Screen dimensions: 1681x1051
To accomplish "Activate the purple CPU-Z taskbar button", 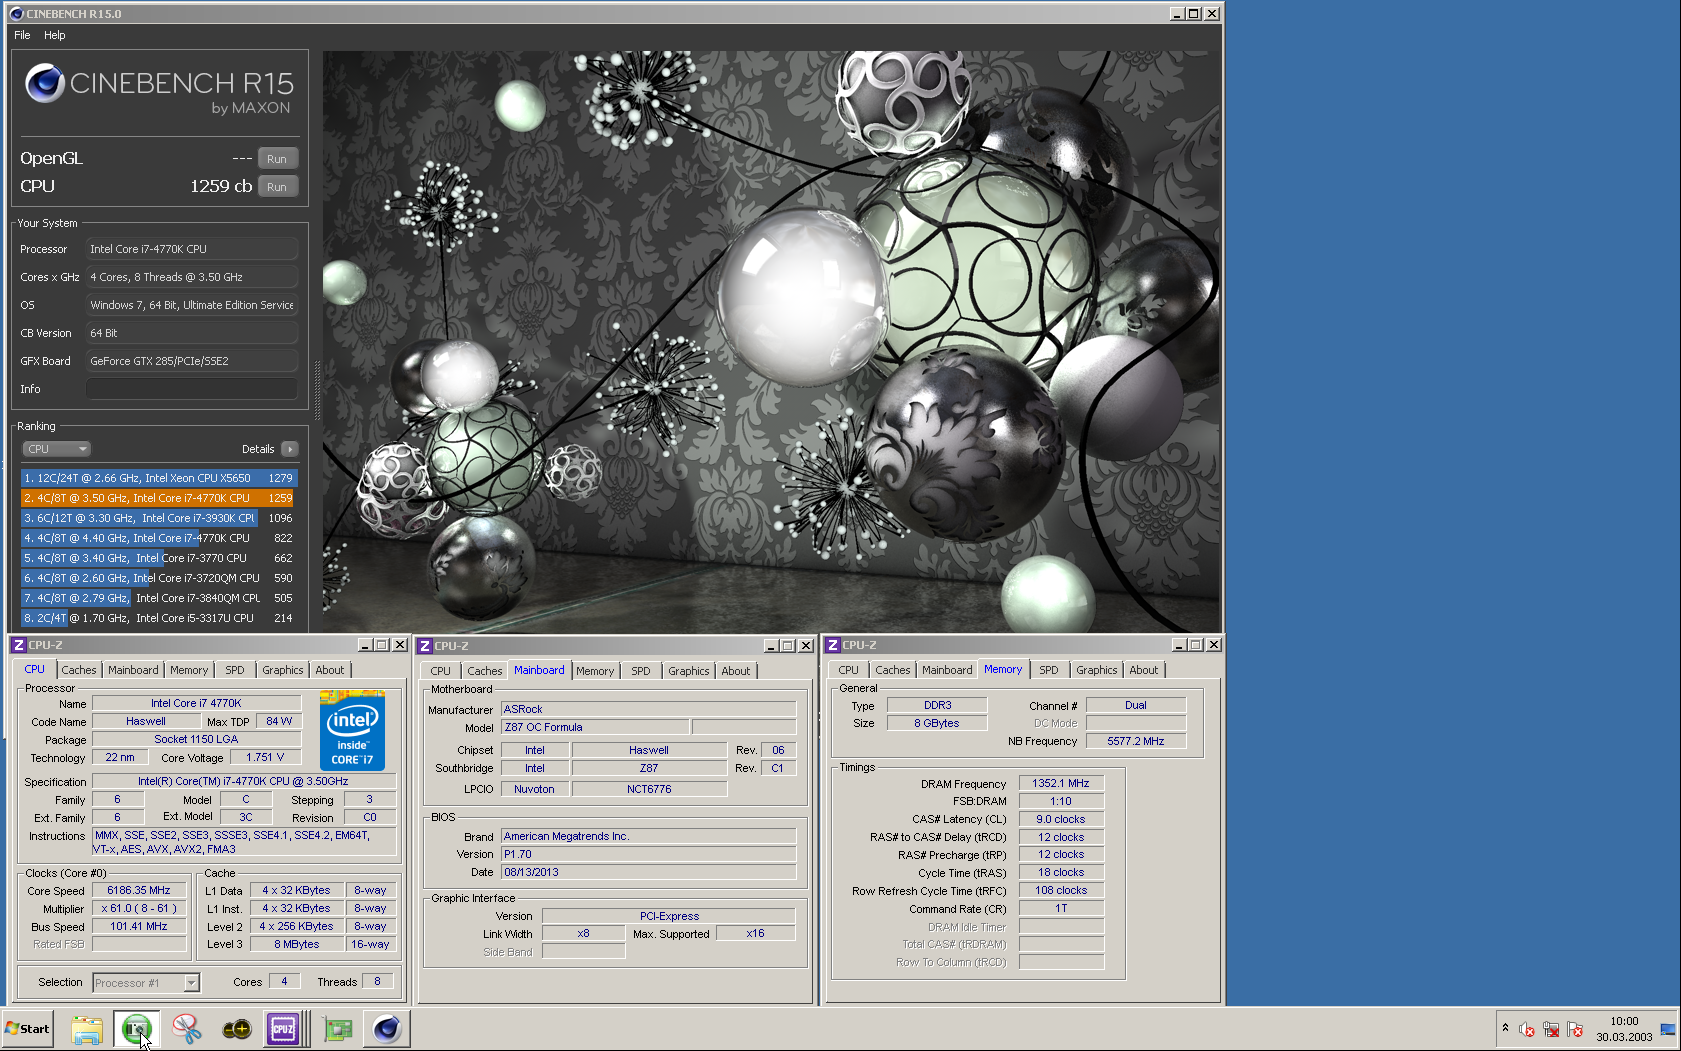I will click(x=284, y=1029).
